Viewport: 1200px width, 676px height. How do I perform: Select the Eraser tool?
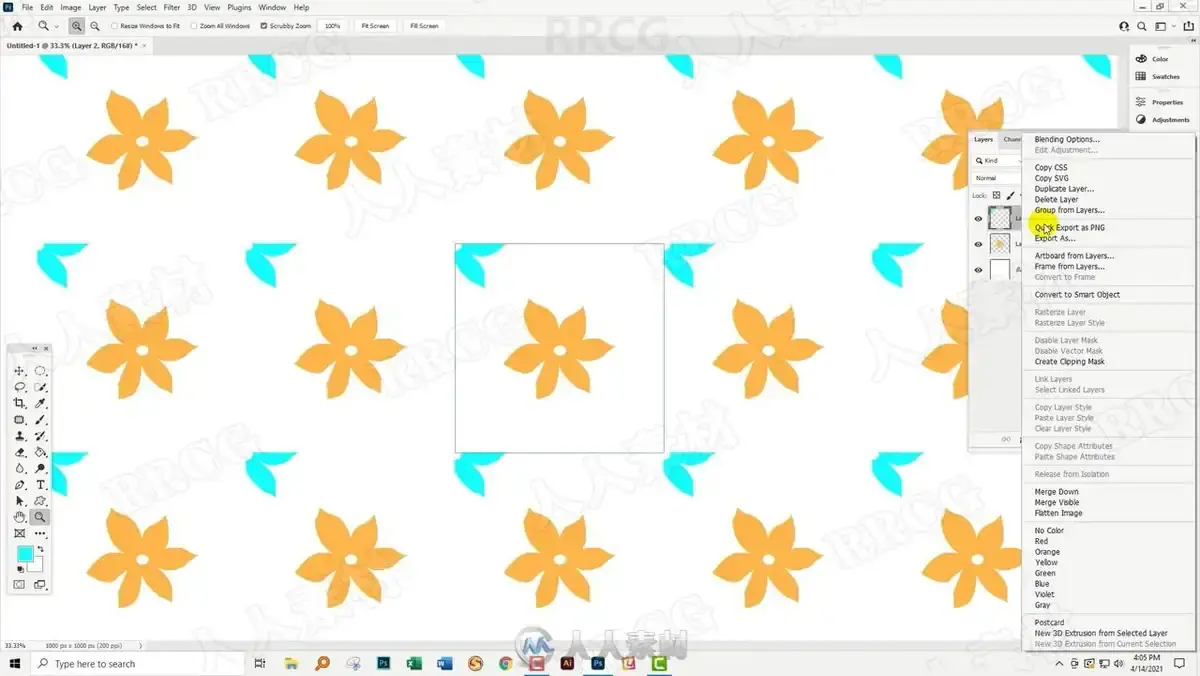19,452
